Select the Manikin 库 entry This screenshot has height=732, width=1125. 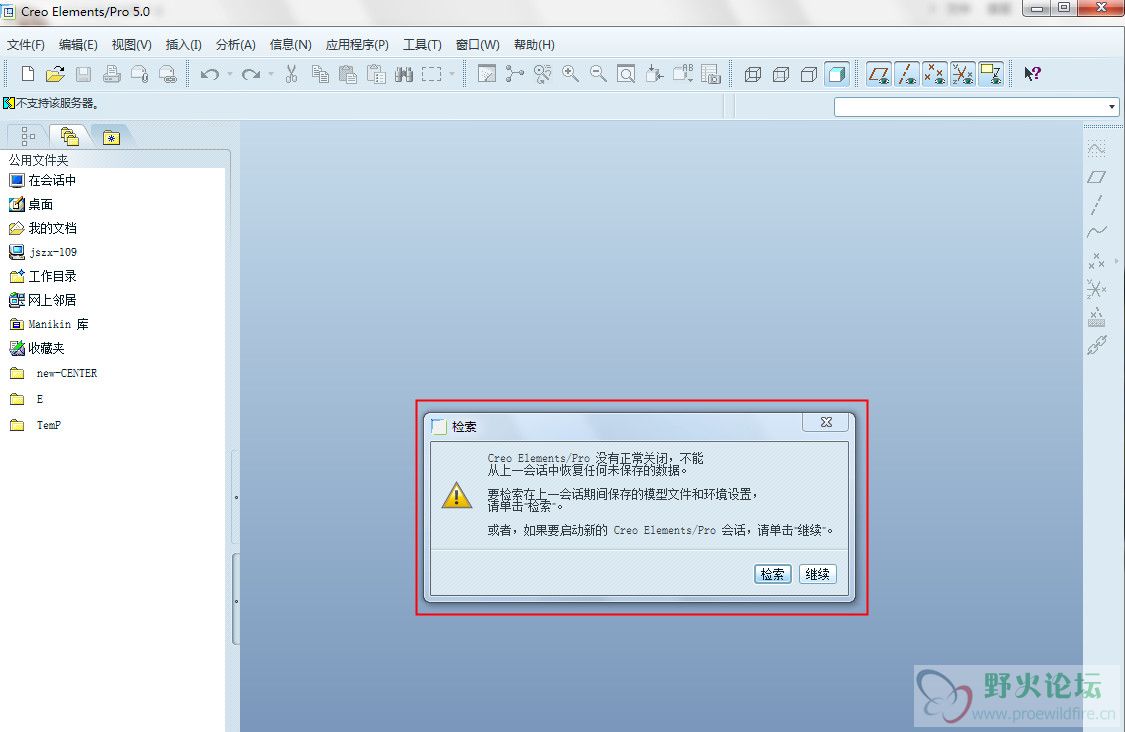click(x=49, y=324)
